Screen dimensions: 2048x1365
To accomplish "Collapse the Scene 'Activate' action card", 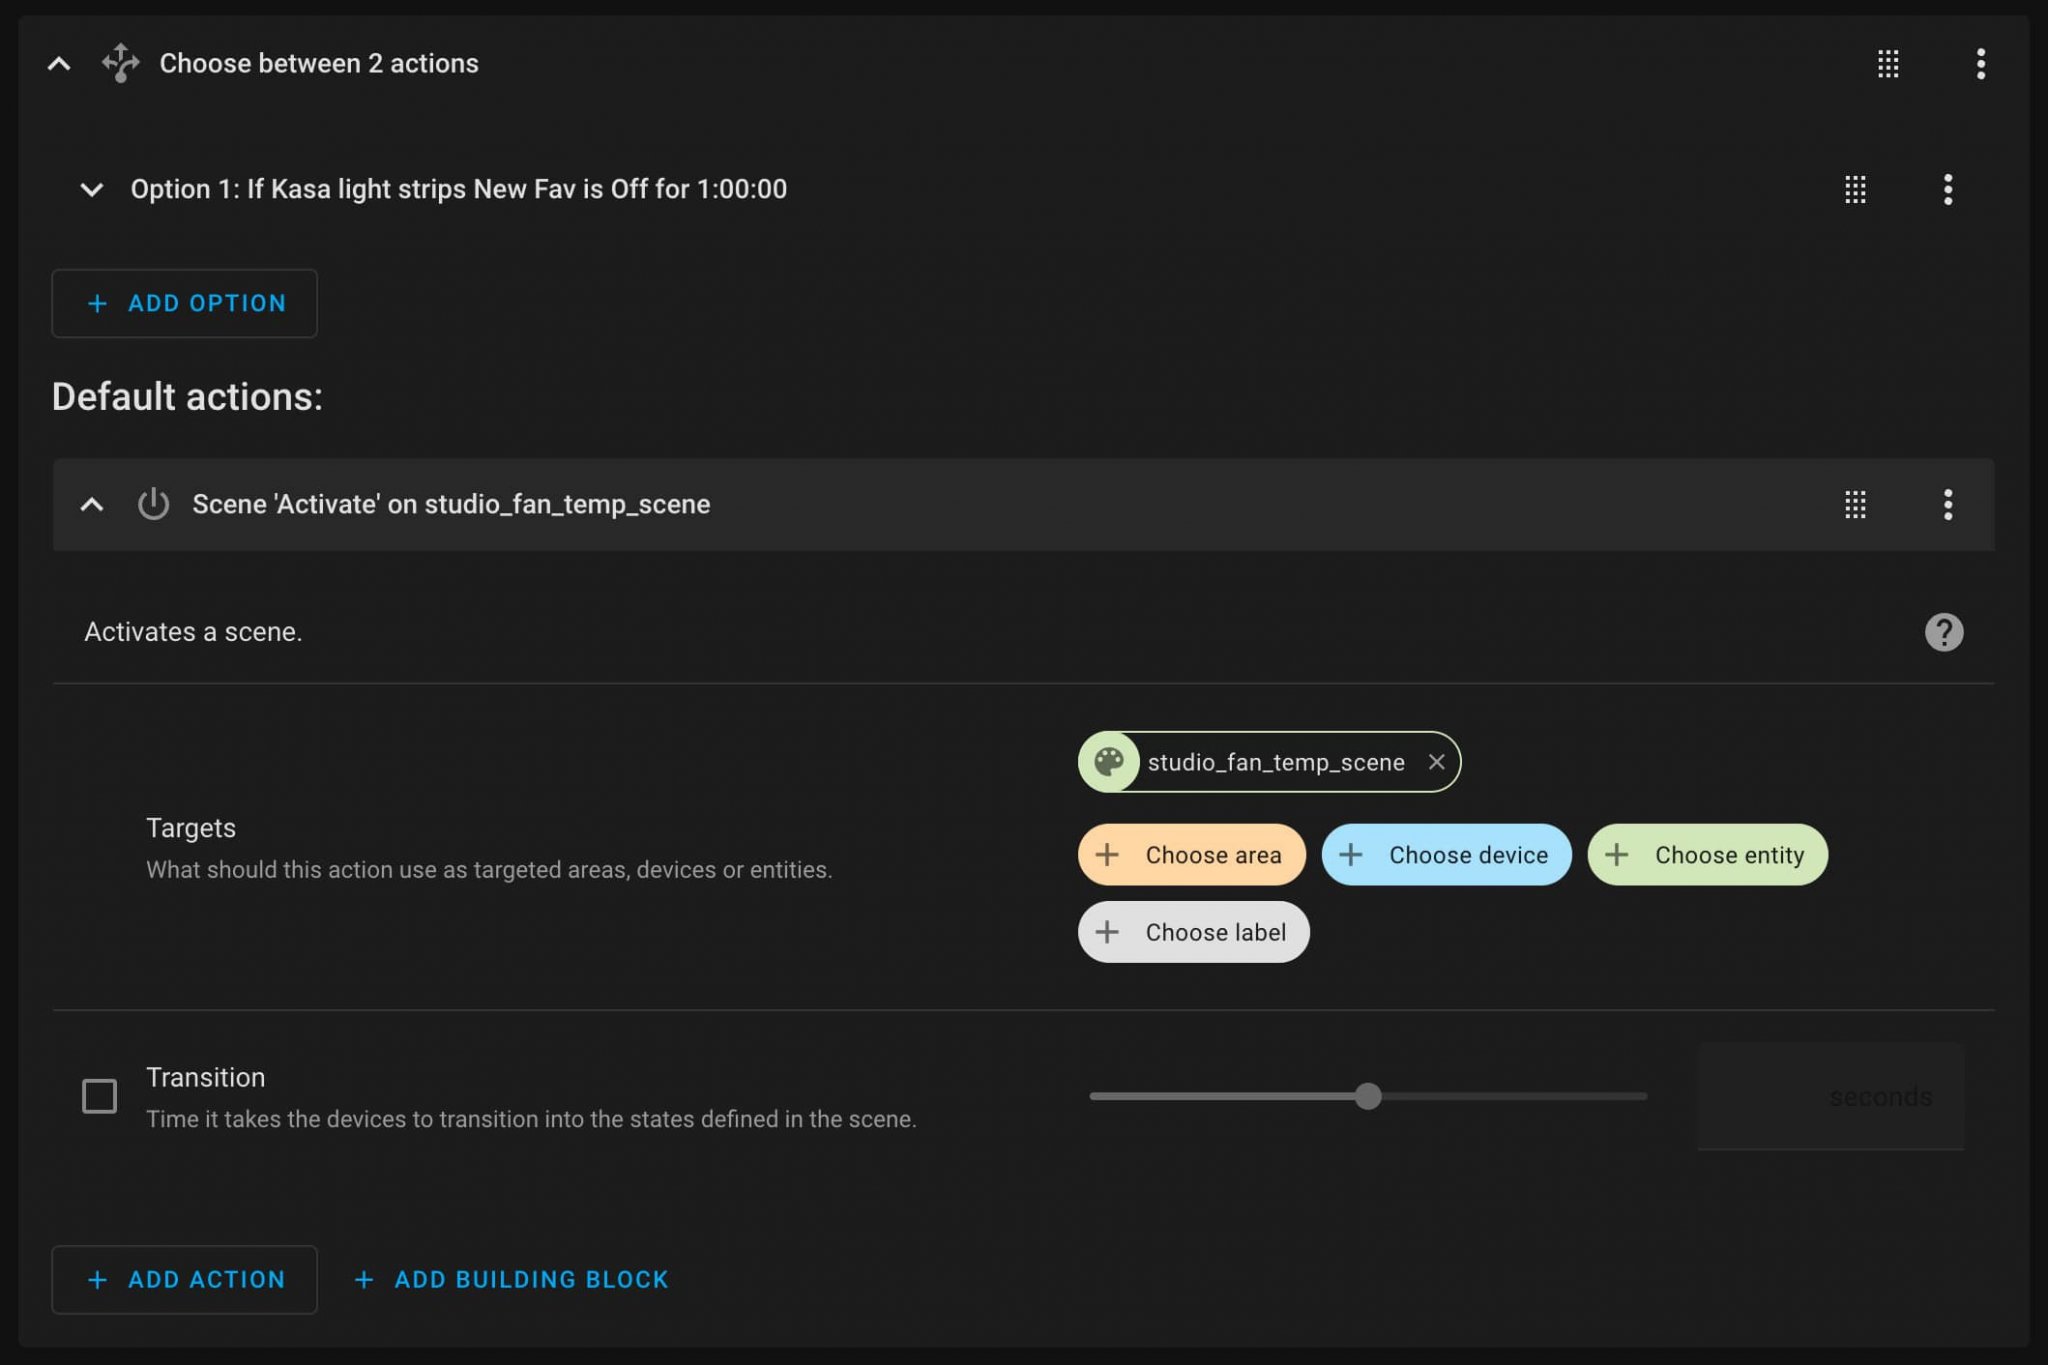I will pyautogui.click(x=92, y=505).
